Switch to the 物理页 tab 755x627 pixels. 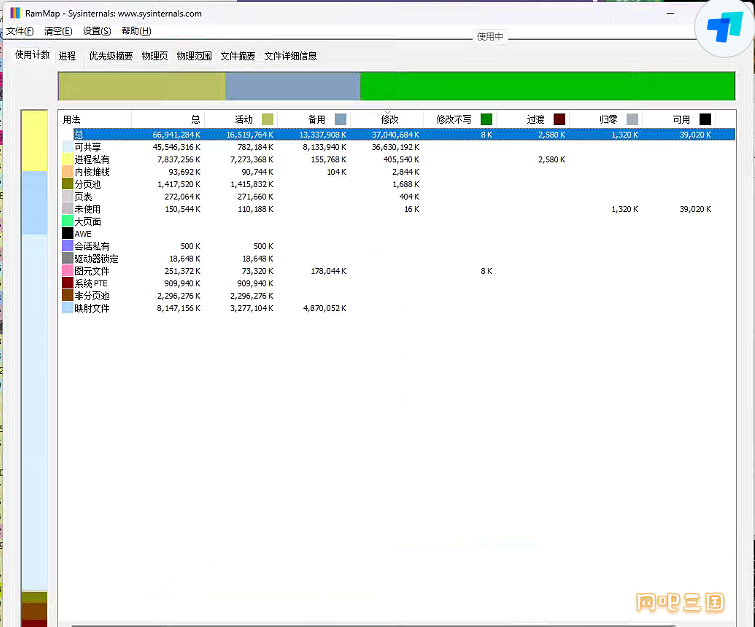tap(154, 56)
